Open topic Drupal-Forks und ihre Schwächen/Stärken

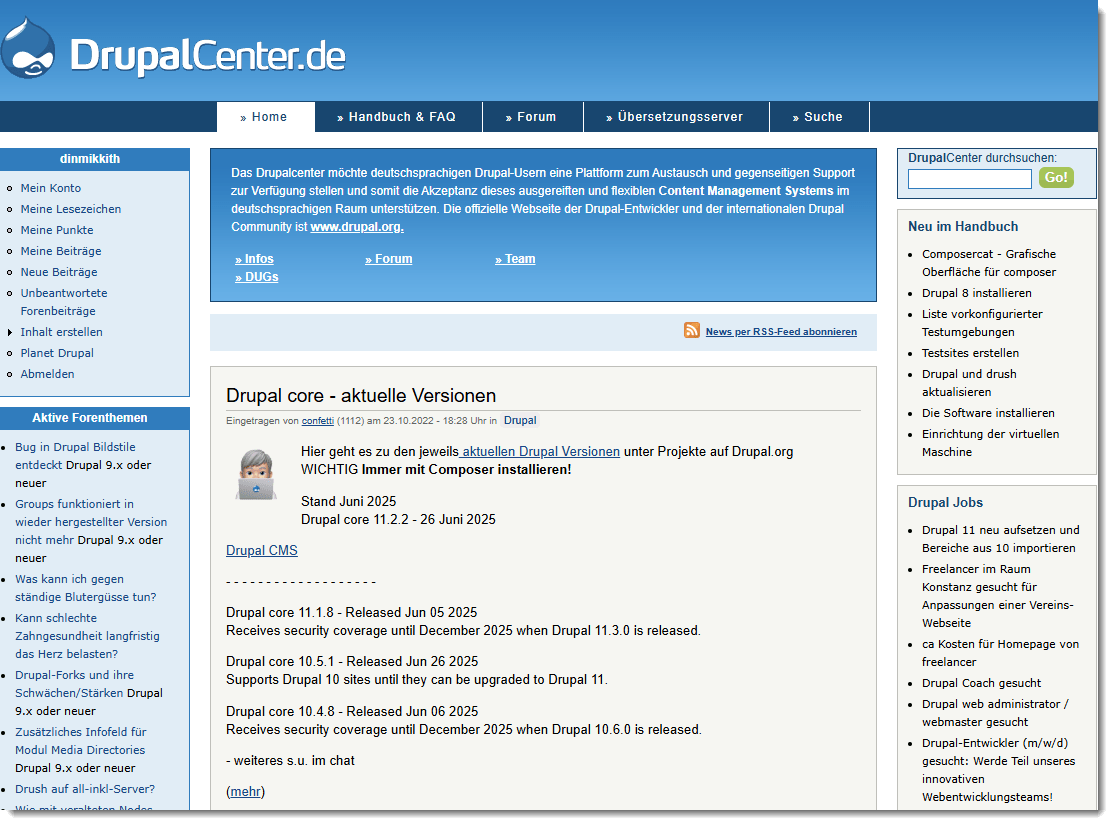(x=74, y=684)
